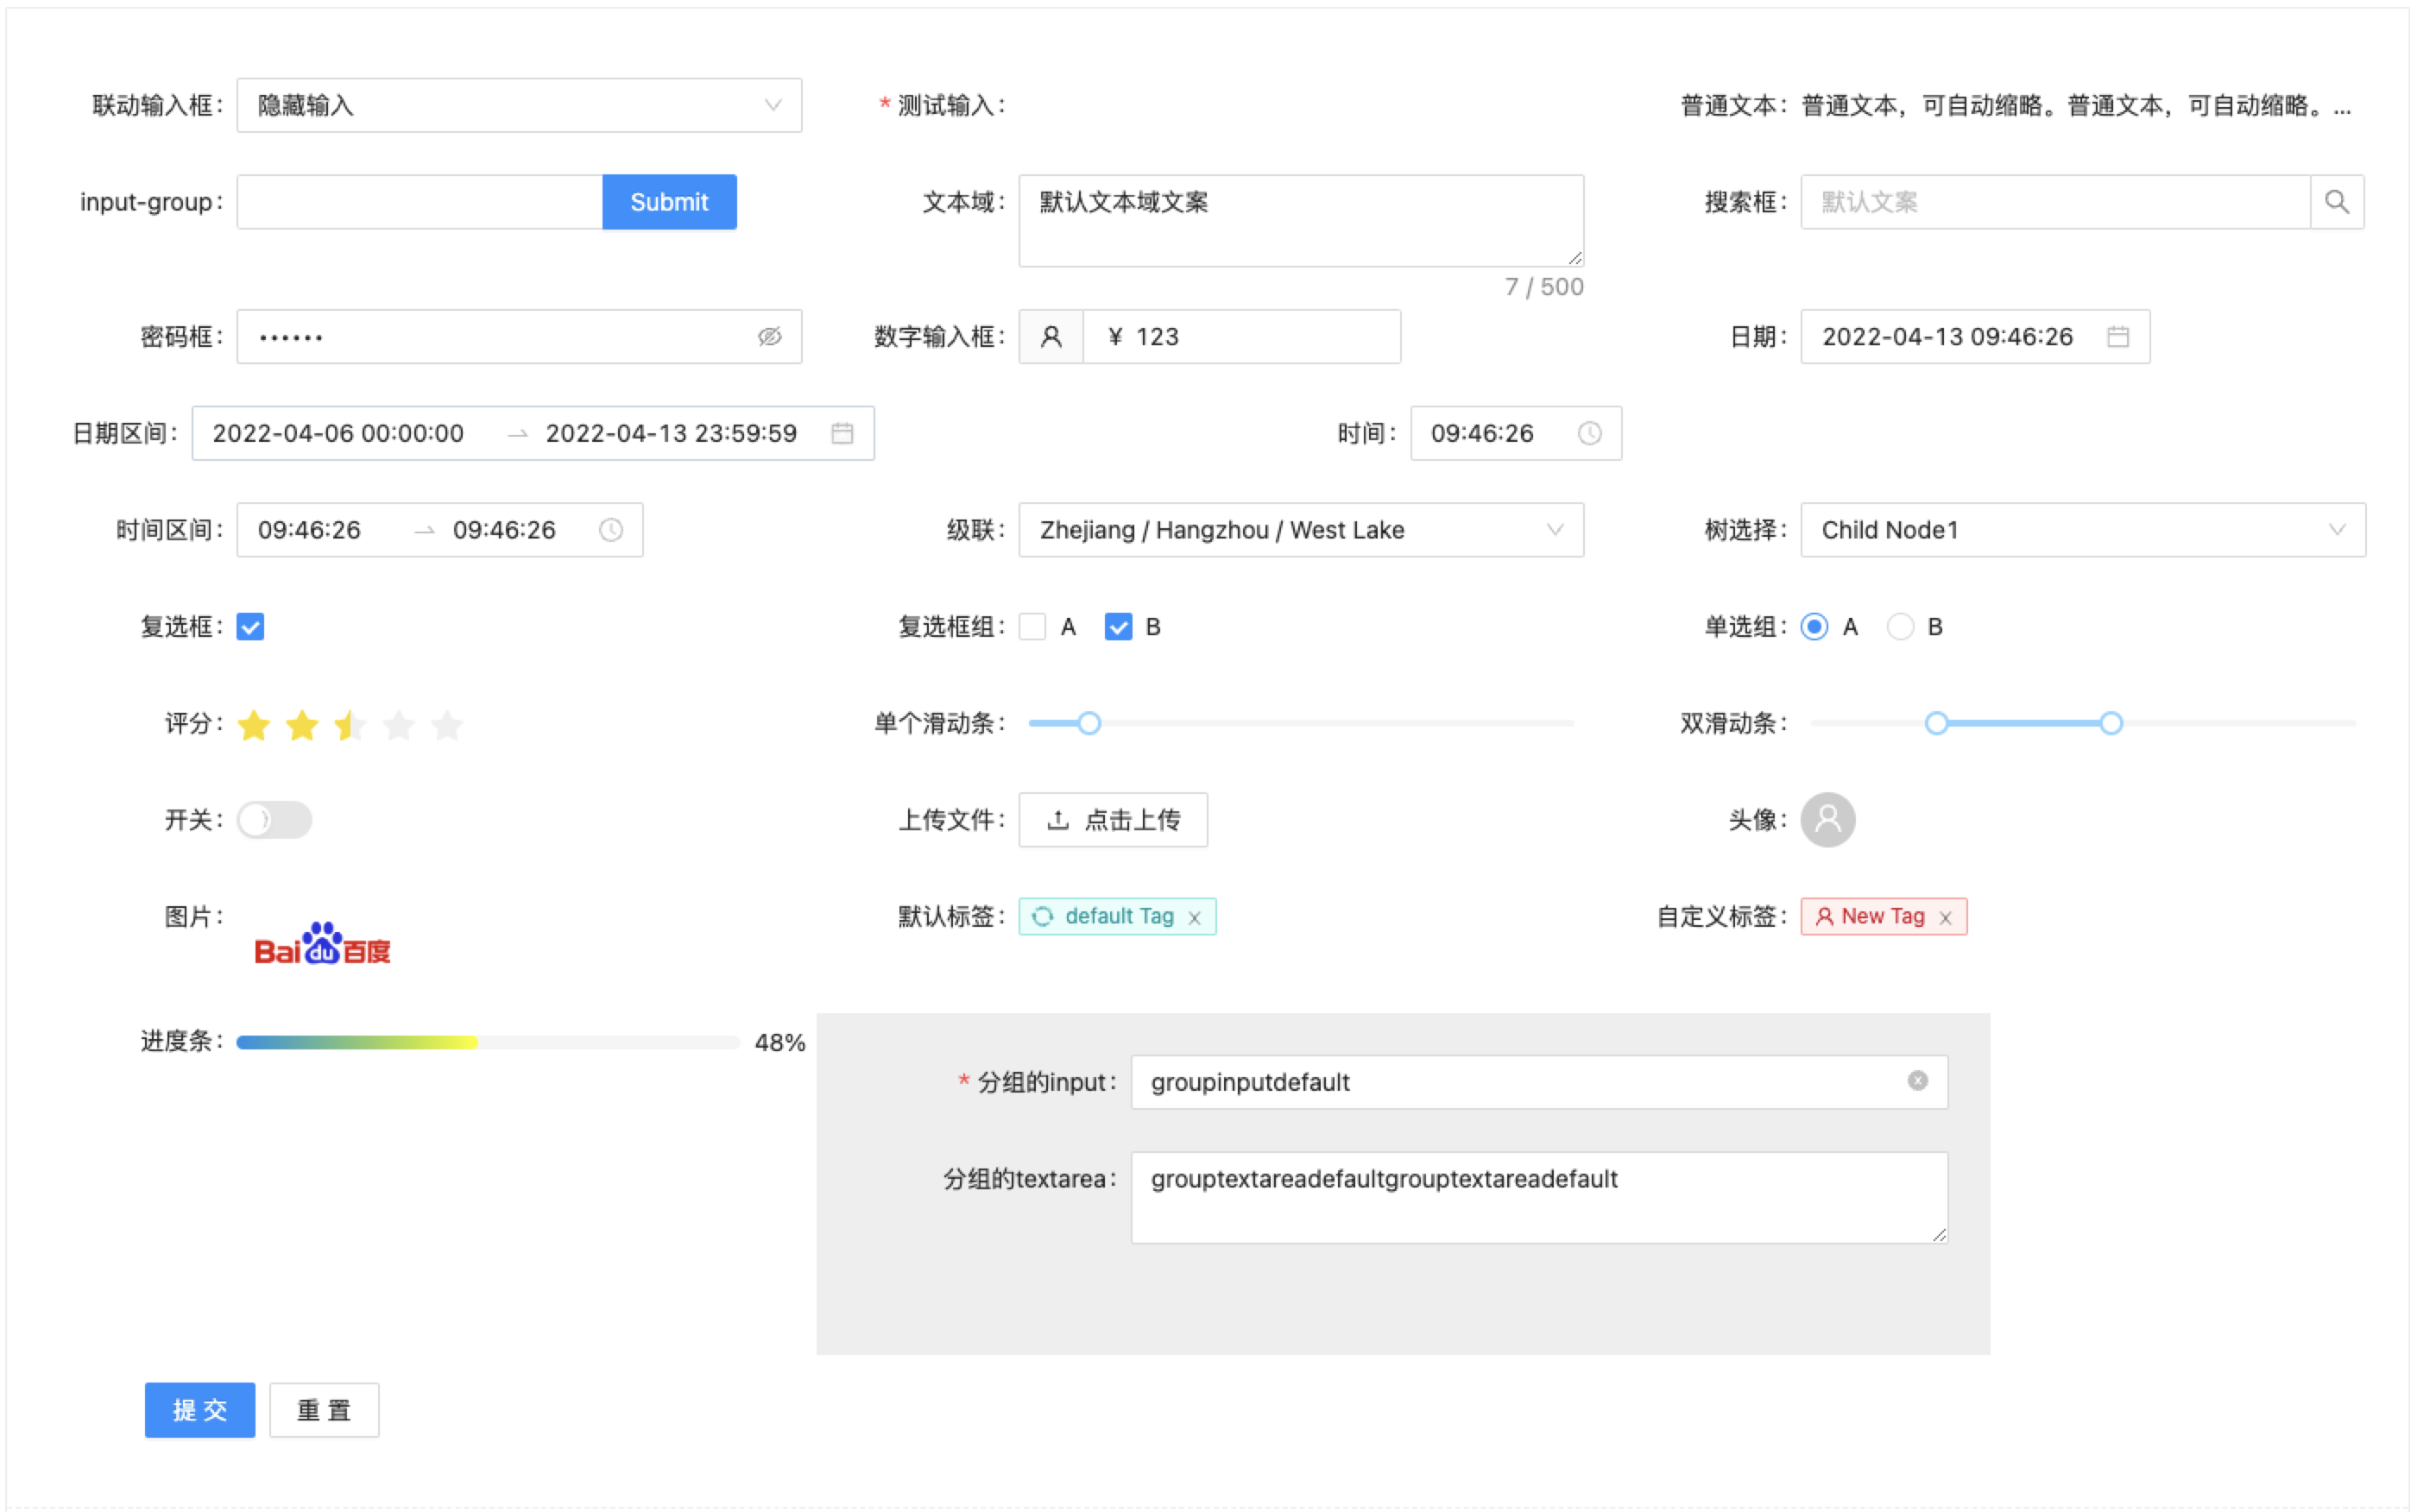Select radio option B in 单选组

[1900, 627]
